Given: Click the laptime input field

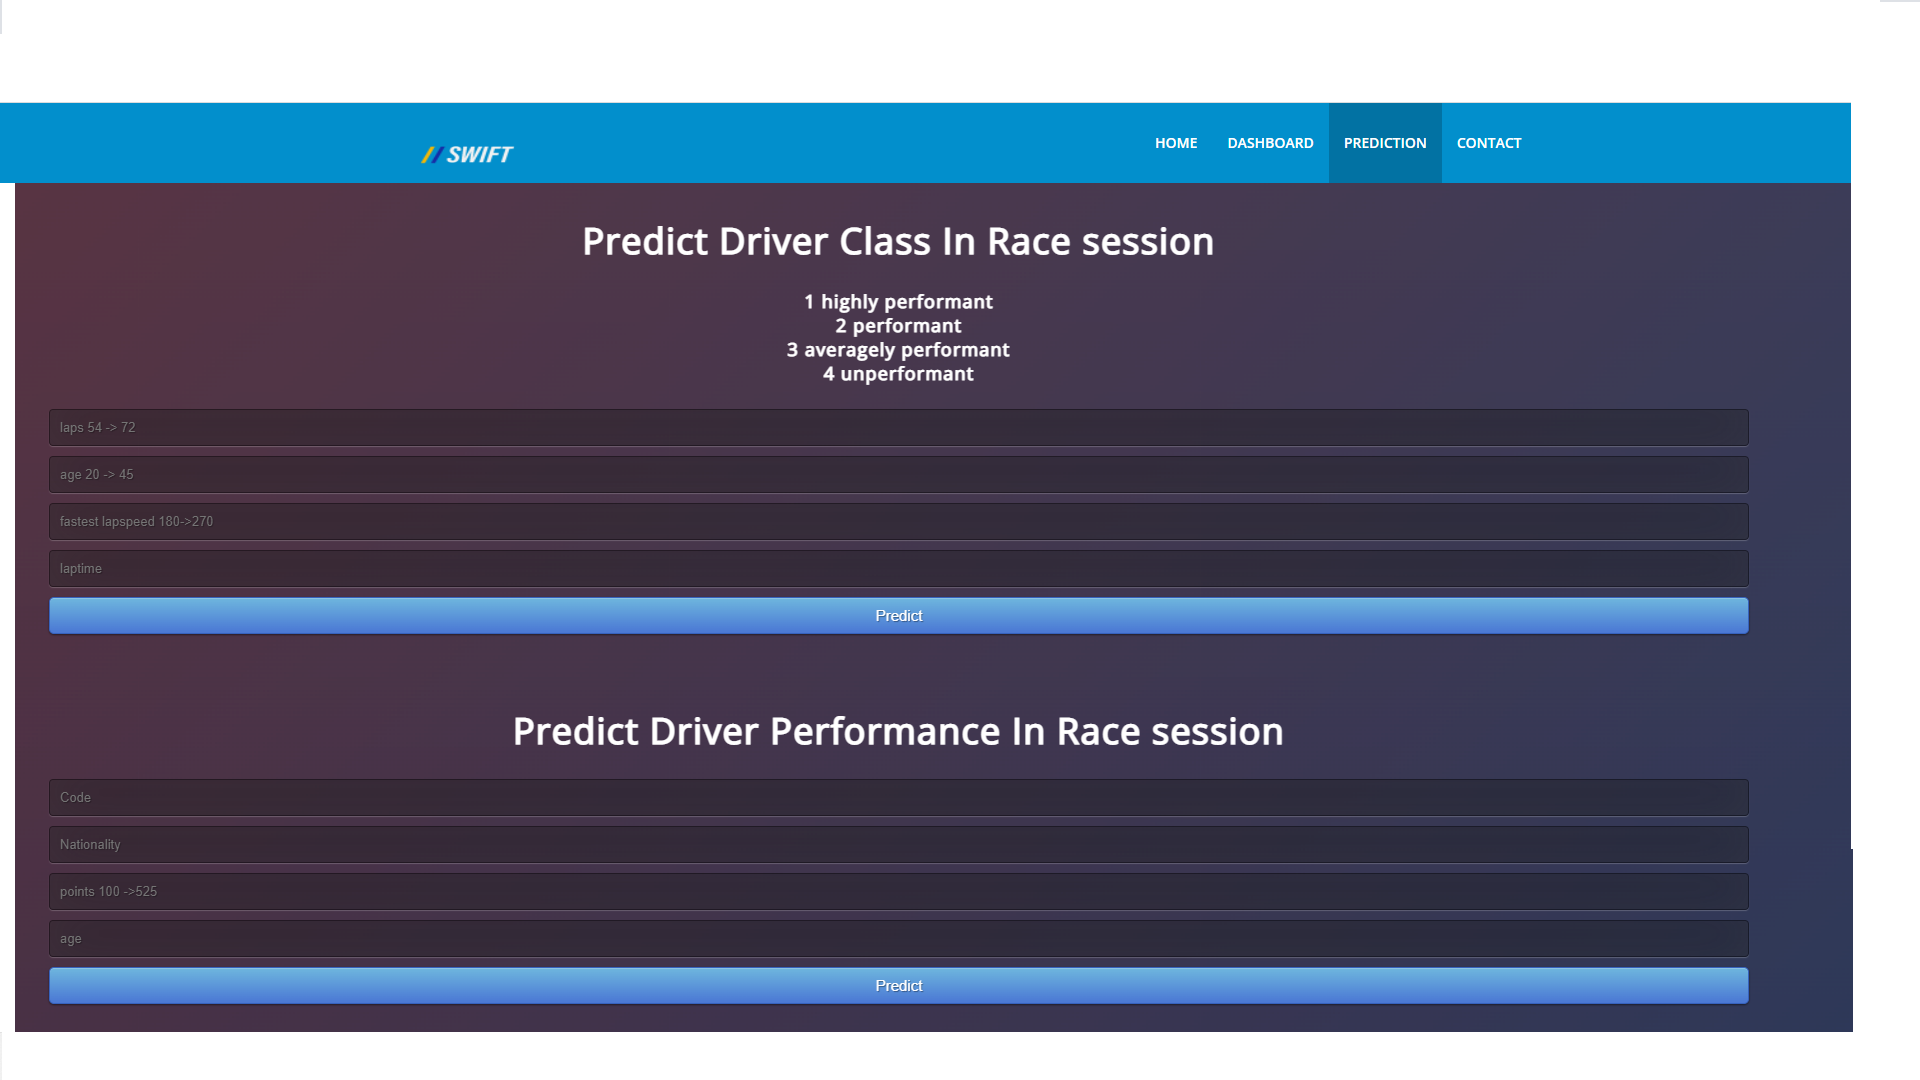Looking at the screenshot, I should tap(898, 568).
